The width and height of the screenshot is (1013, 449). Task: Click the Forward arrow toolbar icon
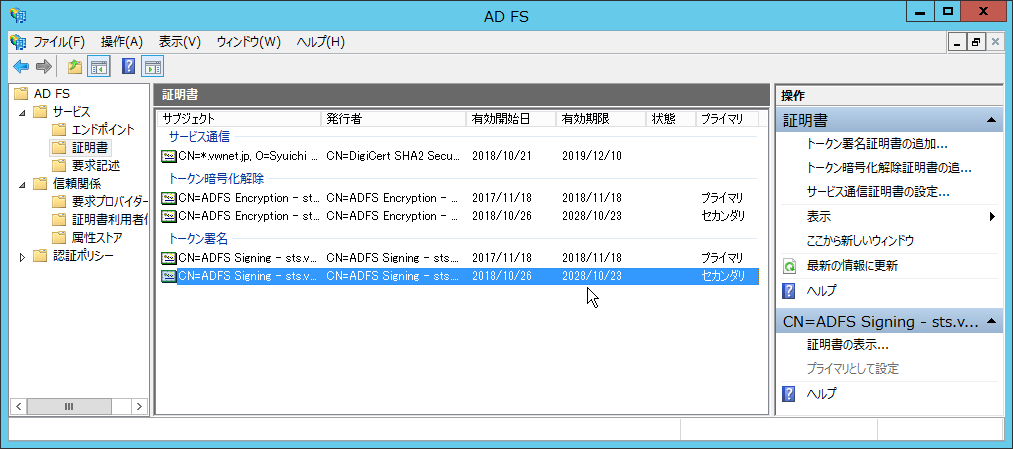coord(43,67)
